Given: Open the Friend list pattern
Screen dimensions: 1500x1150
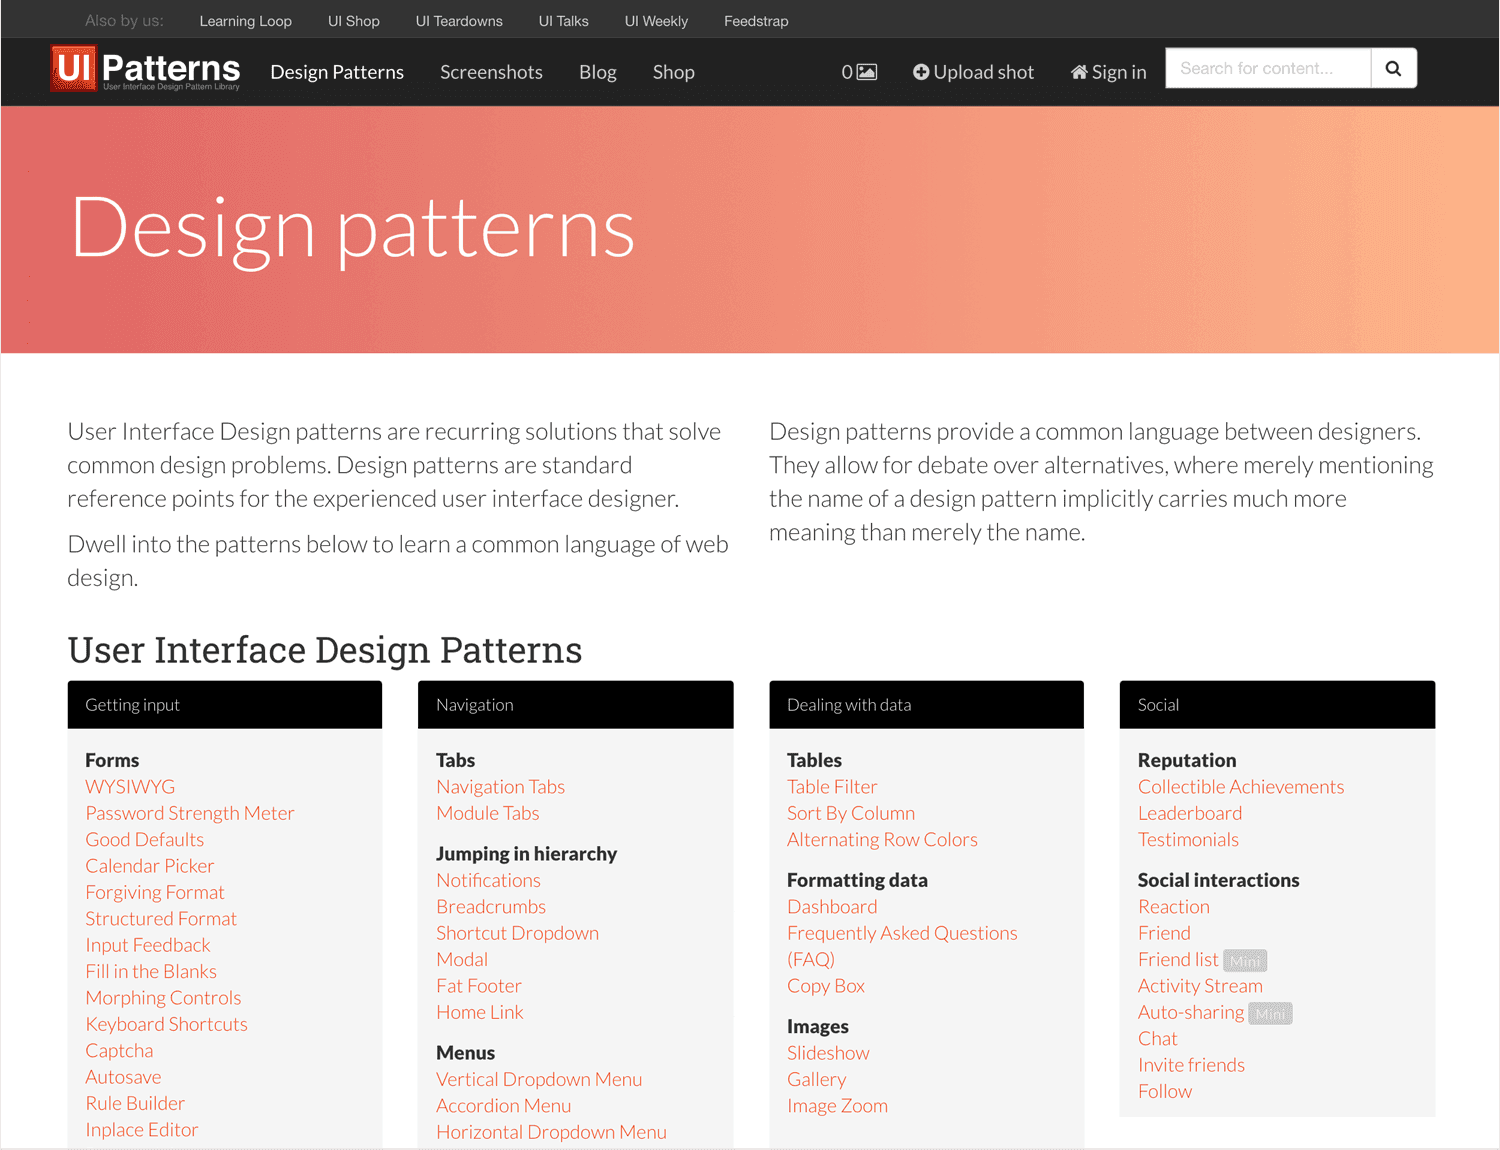Looking at the screenshot, I should pyautogui.click(x=1178, y=959).
